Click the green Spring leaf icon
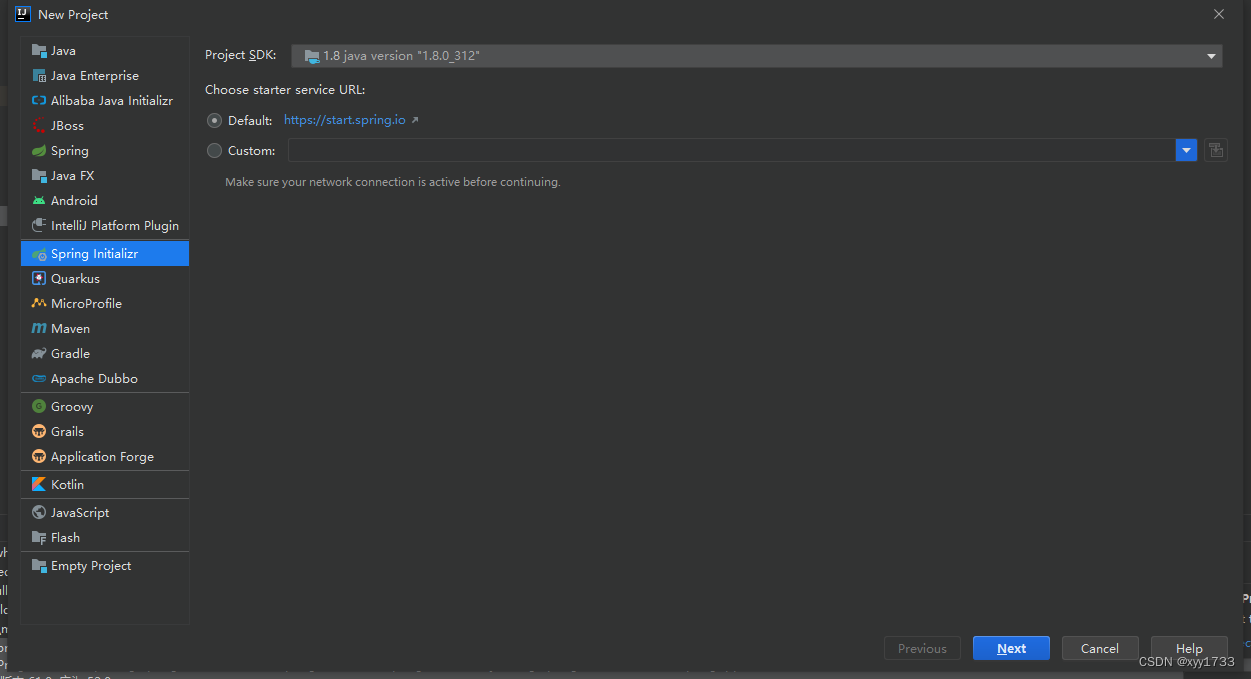The image size is (1251, 679). pos(39,151)
